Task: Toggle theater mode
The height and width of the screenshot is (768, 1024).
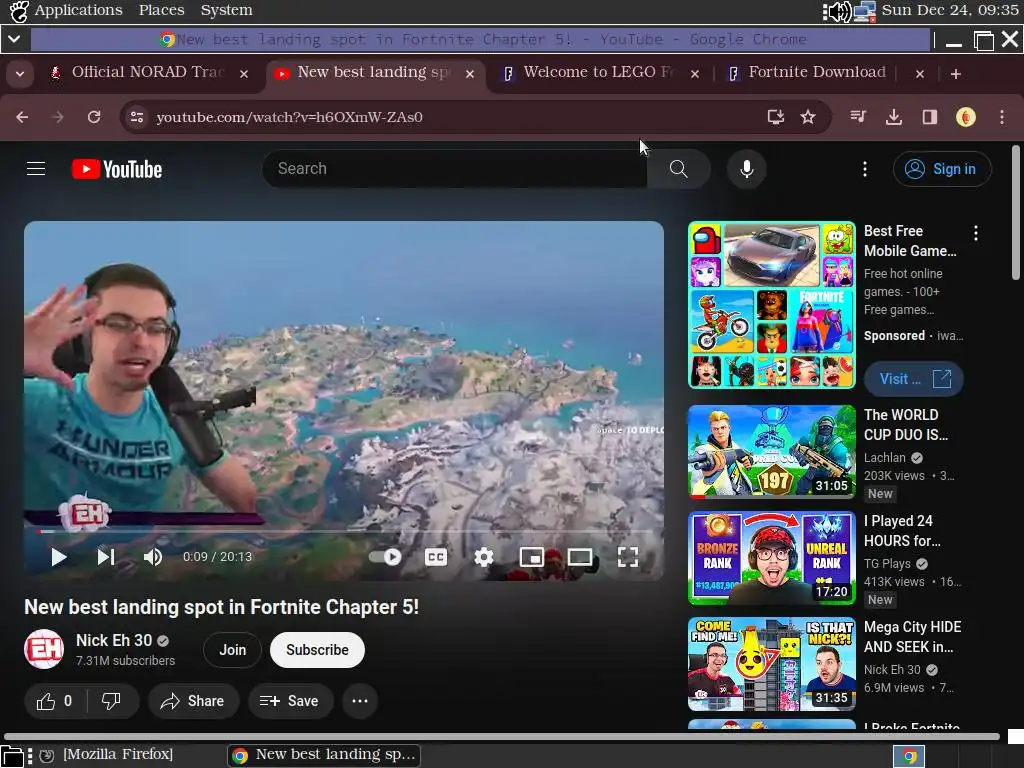Action: coord(580,557)
